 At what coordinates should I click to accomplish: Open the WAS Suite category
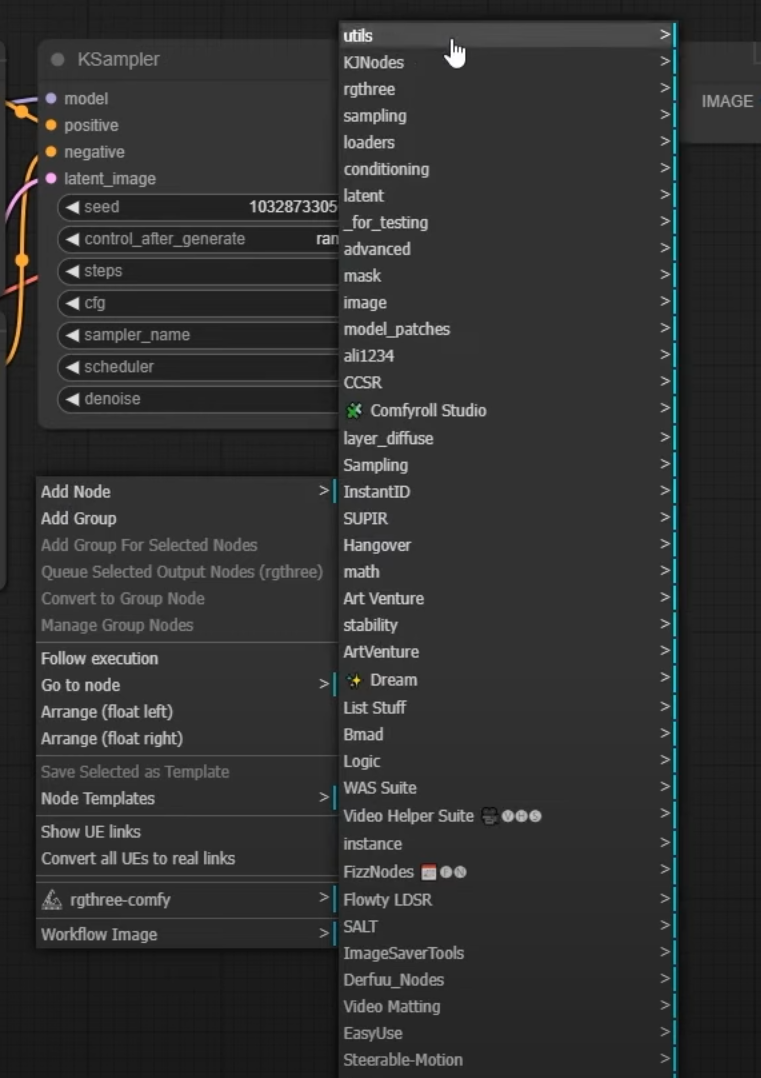pyautogui.click(x=507, y=788)
